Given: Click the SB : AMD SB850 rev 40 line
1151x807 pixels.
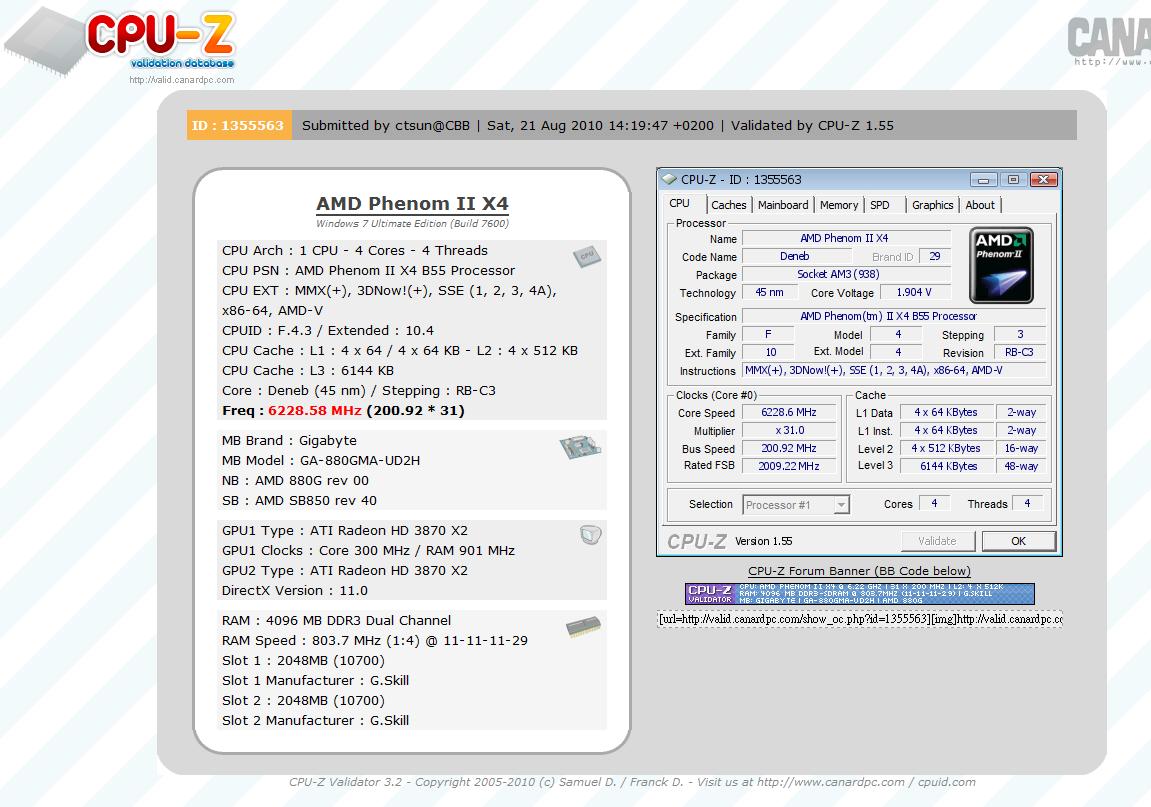Looking at the screenshot, I should click(x=299, y=500).
